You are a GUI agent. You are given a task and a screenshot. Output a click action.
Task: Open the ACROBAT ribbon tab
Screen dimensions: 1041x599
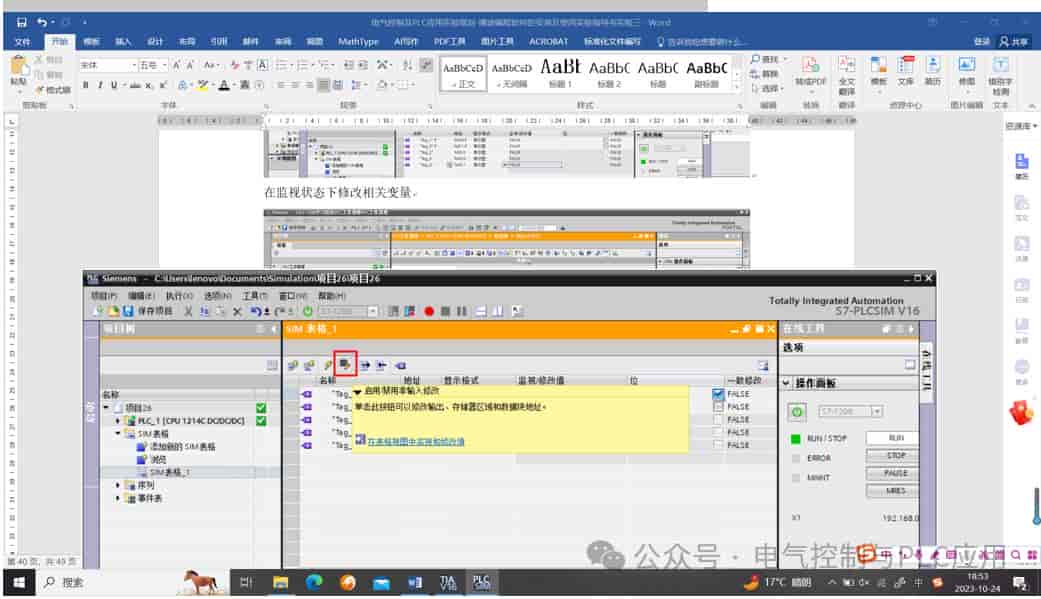pyautogui.click(x=548, y=41)
